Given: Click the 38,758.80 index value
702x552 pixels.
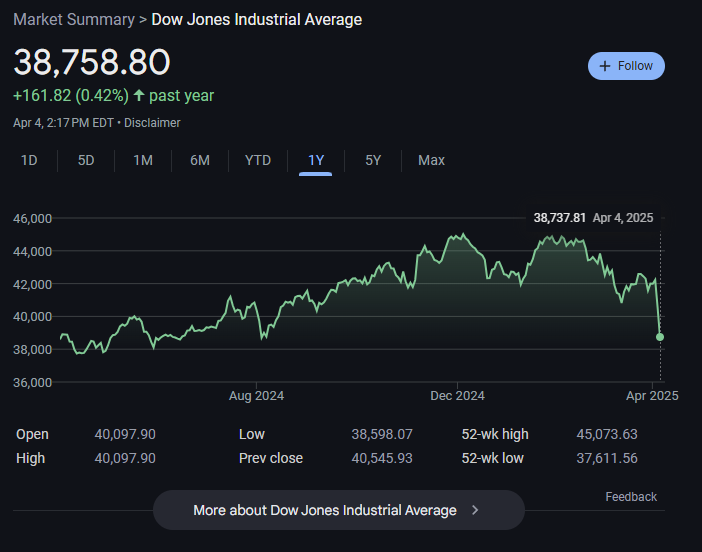Looking at the screenshot, I should pos(92,62).
